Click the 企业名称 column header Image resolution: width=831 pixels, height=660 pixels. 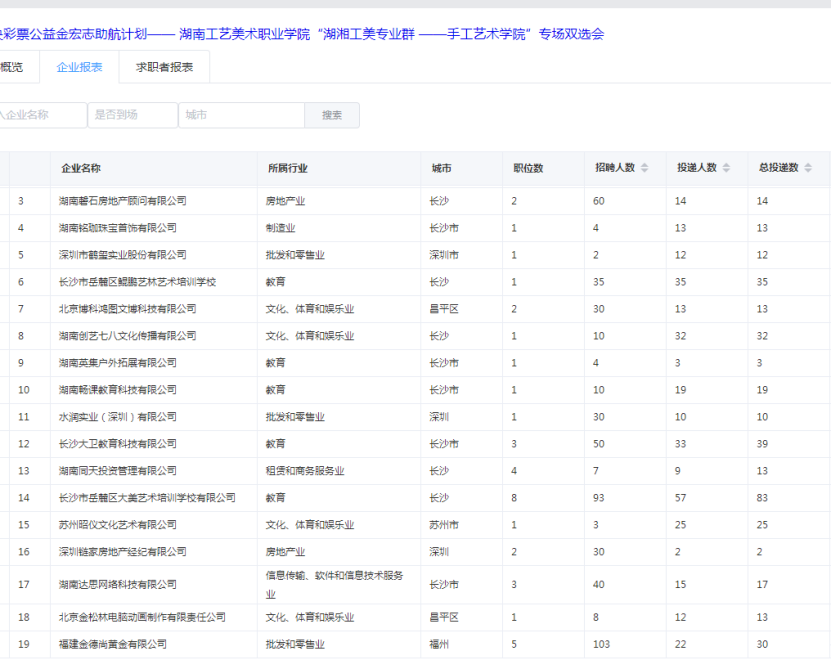81,168
